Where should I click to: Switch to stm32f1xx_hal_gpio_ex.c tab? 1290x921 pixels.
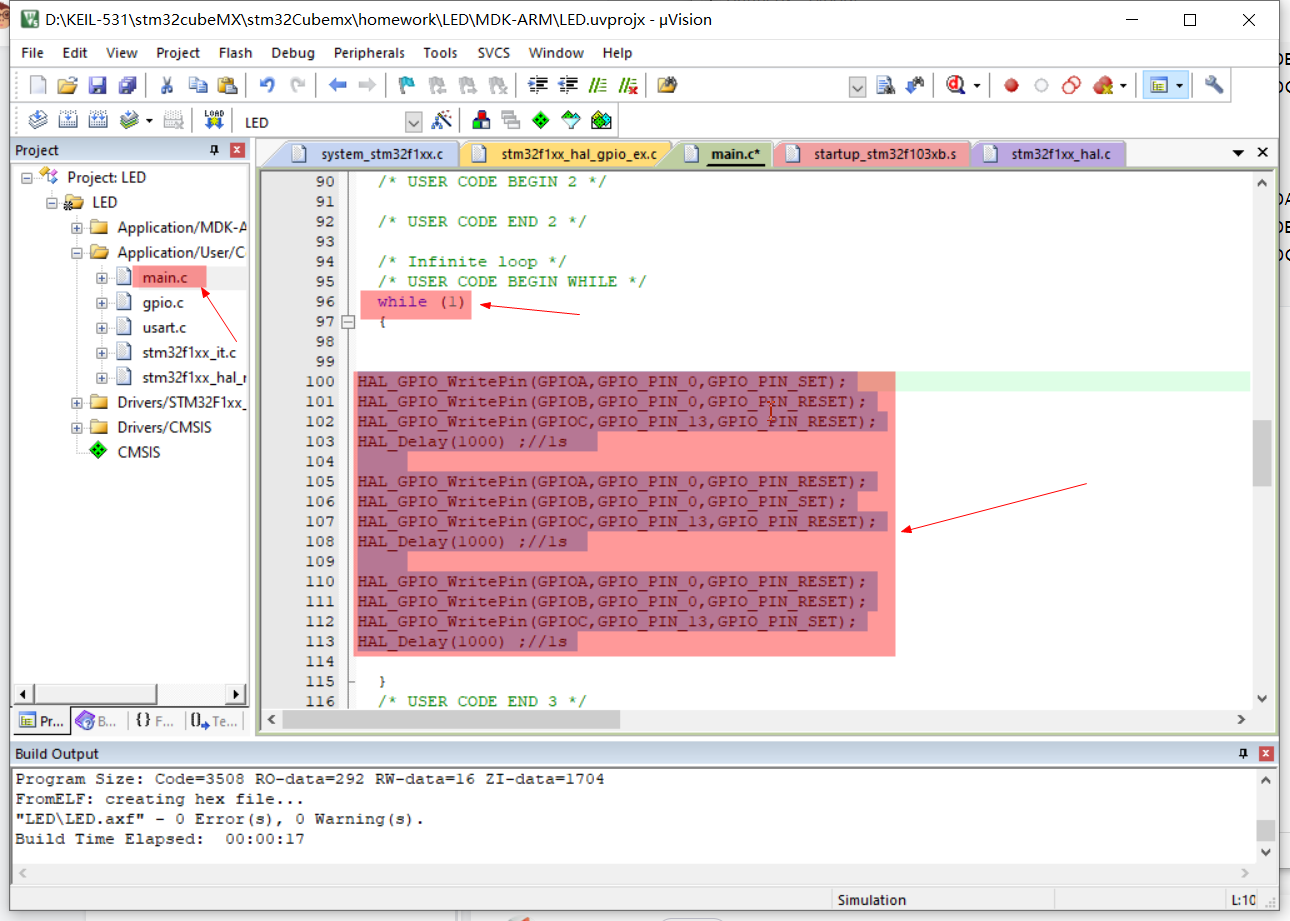click(566, 154)
